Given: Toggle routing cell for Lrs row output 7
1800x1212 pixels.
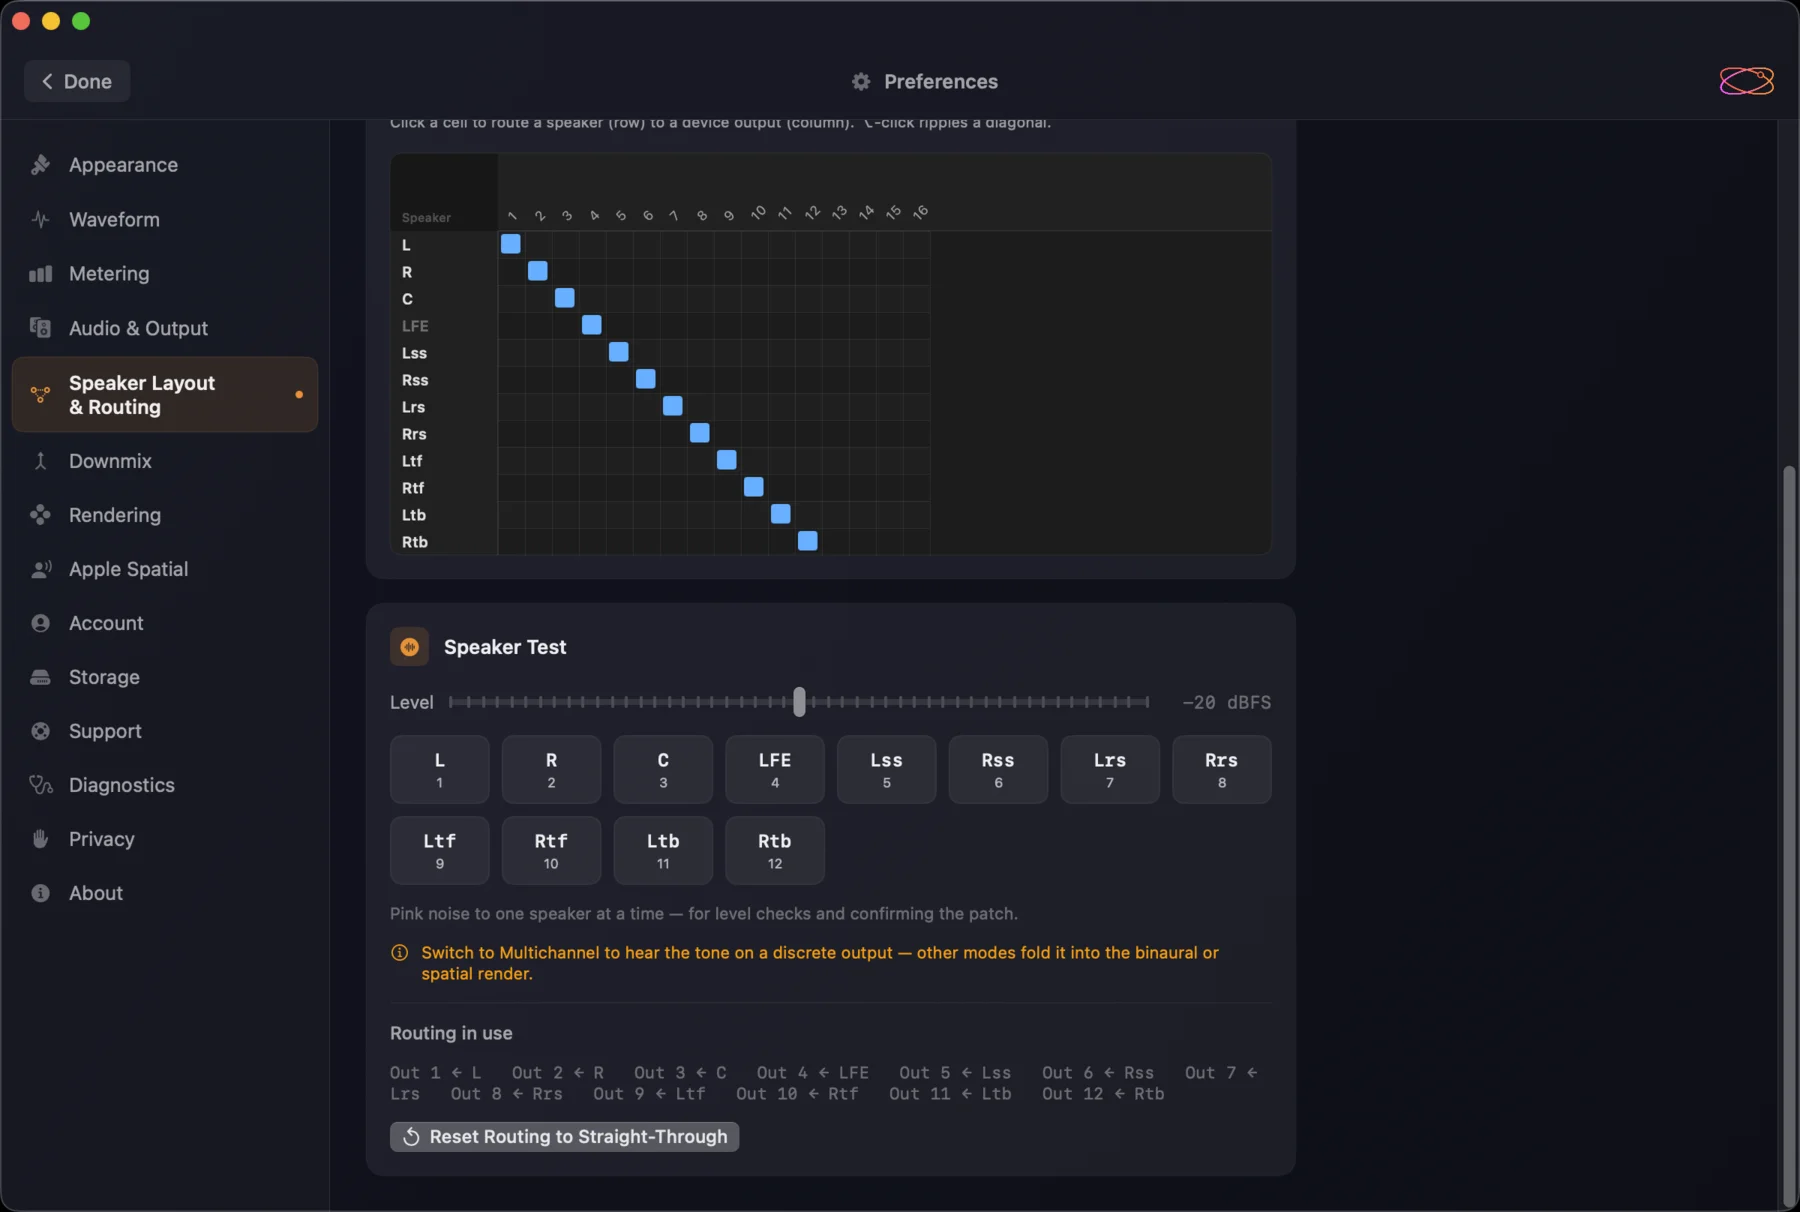Looking at the screenshot, I should [x=673, y=406].
